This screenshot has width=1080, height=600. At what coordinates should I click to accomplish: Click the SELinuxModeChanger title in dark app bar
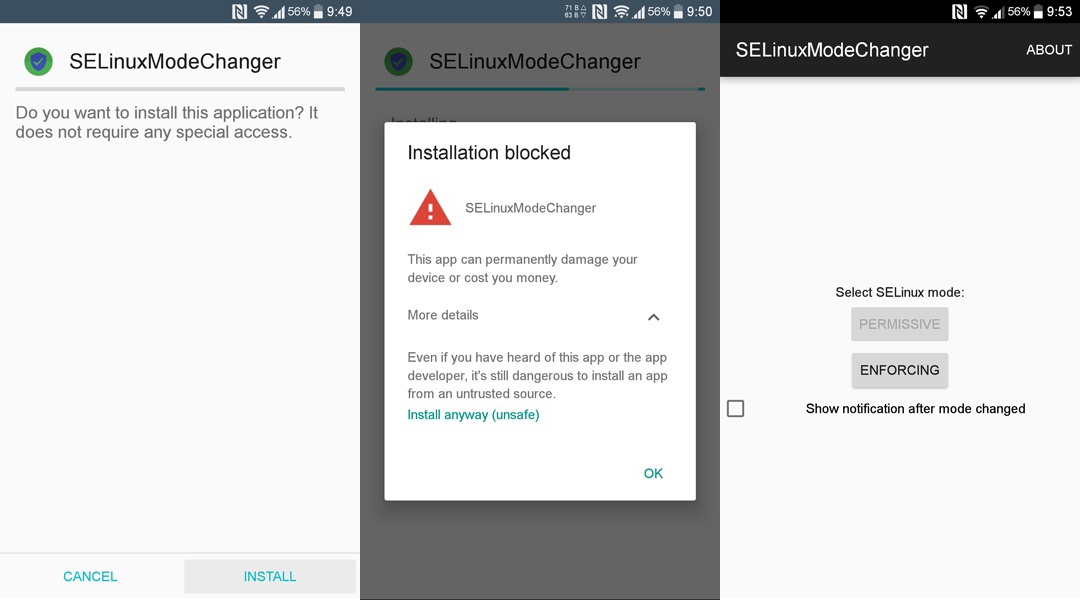(x=832, y=50)
